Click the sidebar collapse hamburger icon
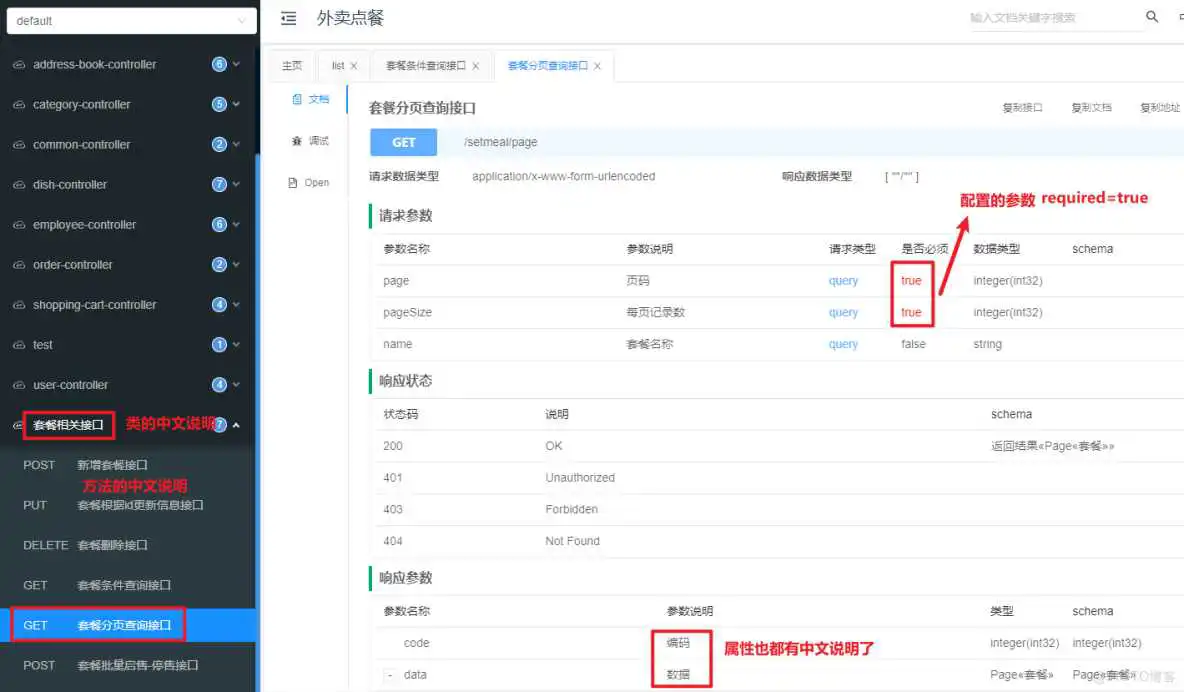This screenshot has height=692, width=1184. pyautogui.click(x=288, y=17)
